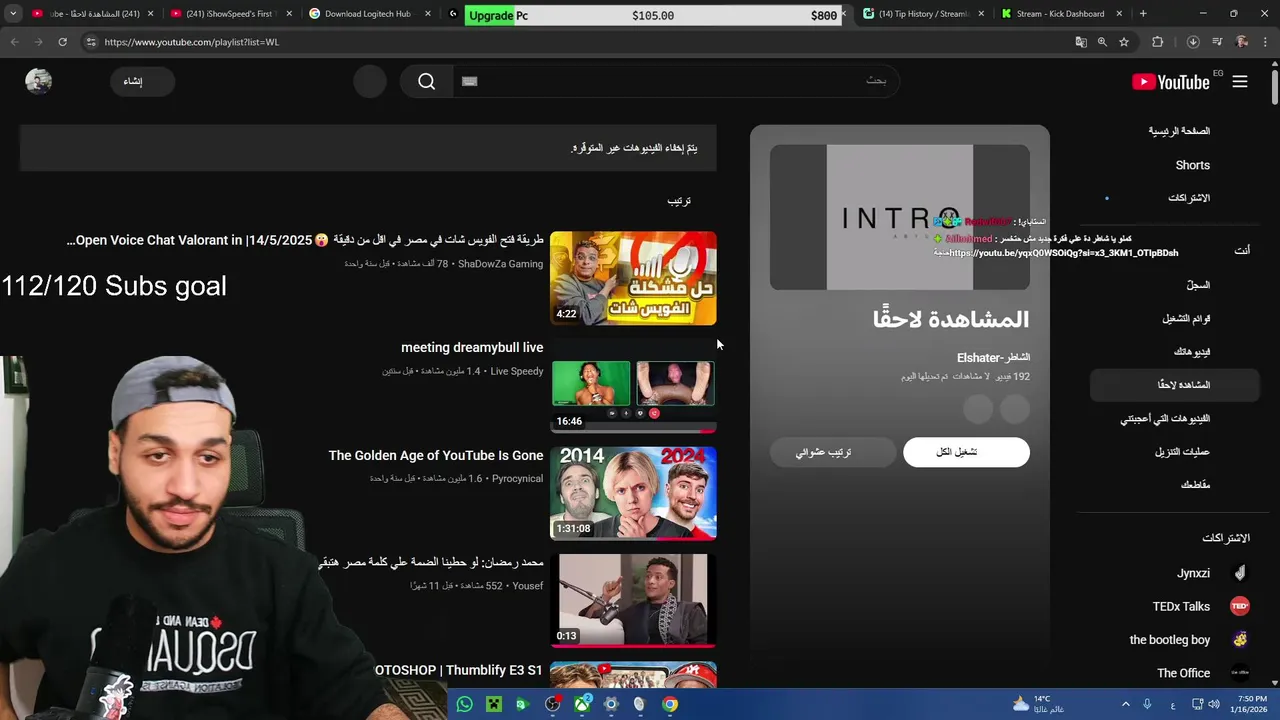The height and width of the screenshot is (720, 1280).
Task: Switch to Download Logitech Hub tab
Action: [x=368, y=14]
